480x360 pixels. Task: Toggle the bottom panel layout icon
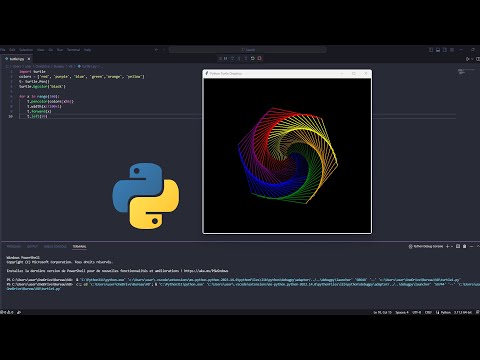(x=438, y=50)
